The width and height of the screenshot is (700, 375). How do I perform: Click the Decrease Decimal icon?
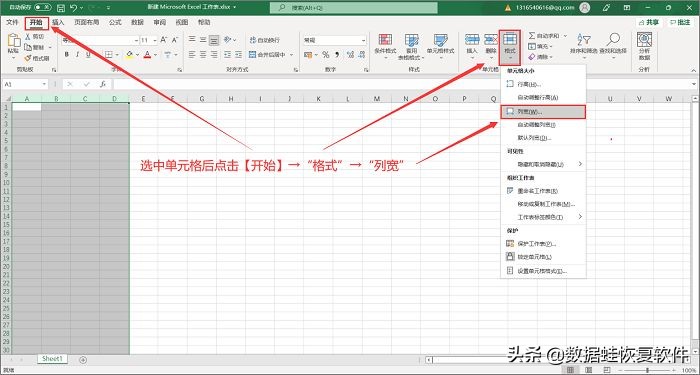point(361,54)
